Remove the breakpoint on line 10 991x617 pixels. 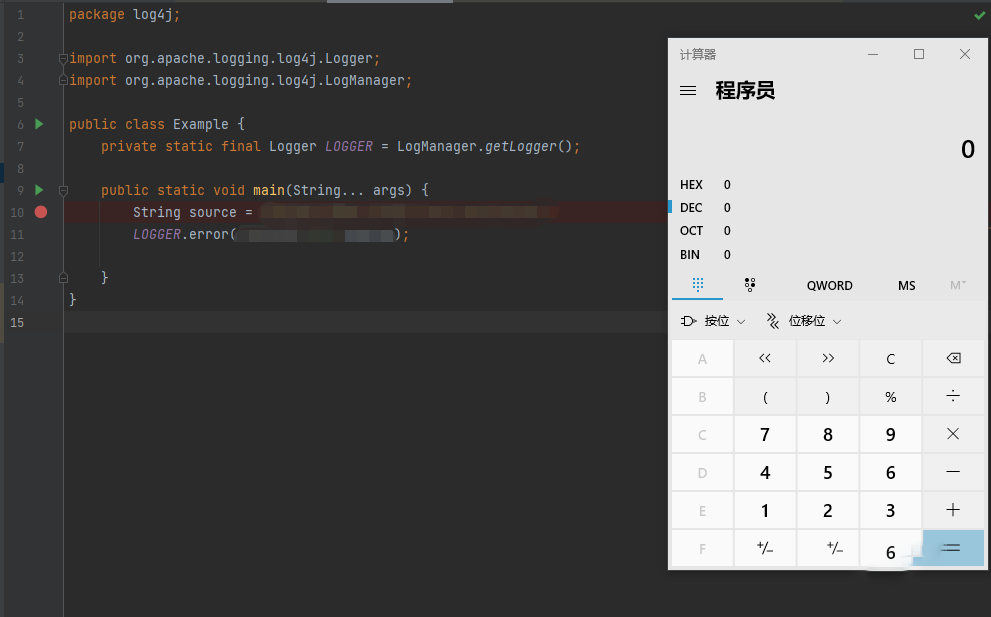[41, 212]
